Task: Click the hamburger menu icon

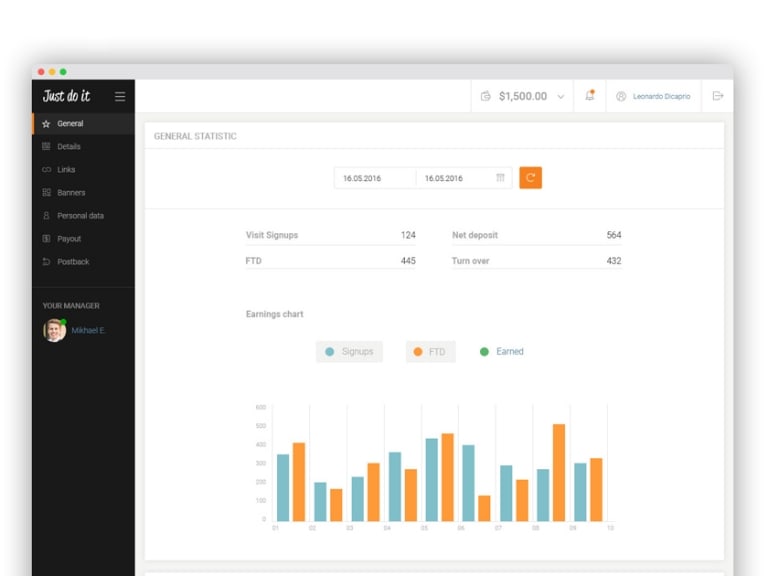Action: (120, 97)
